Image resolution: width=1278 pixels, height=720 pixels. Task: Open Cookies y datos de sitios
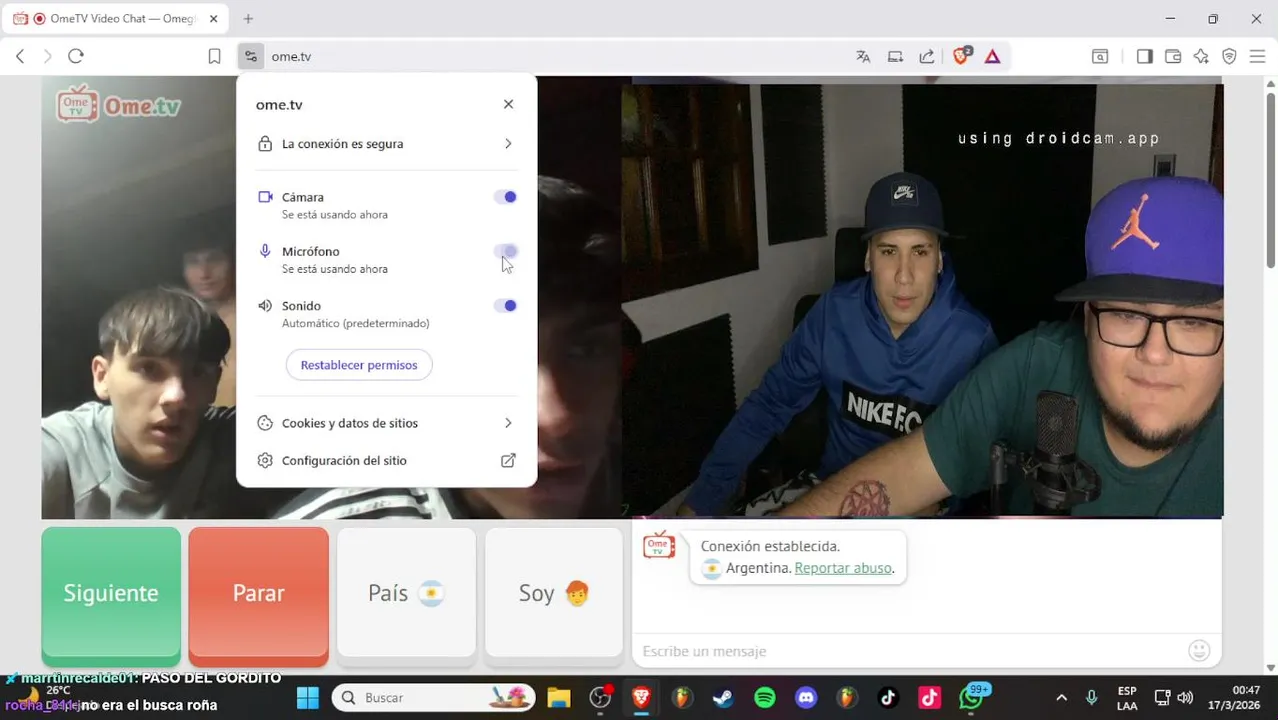(386, 423)
